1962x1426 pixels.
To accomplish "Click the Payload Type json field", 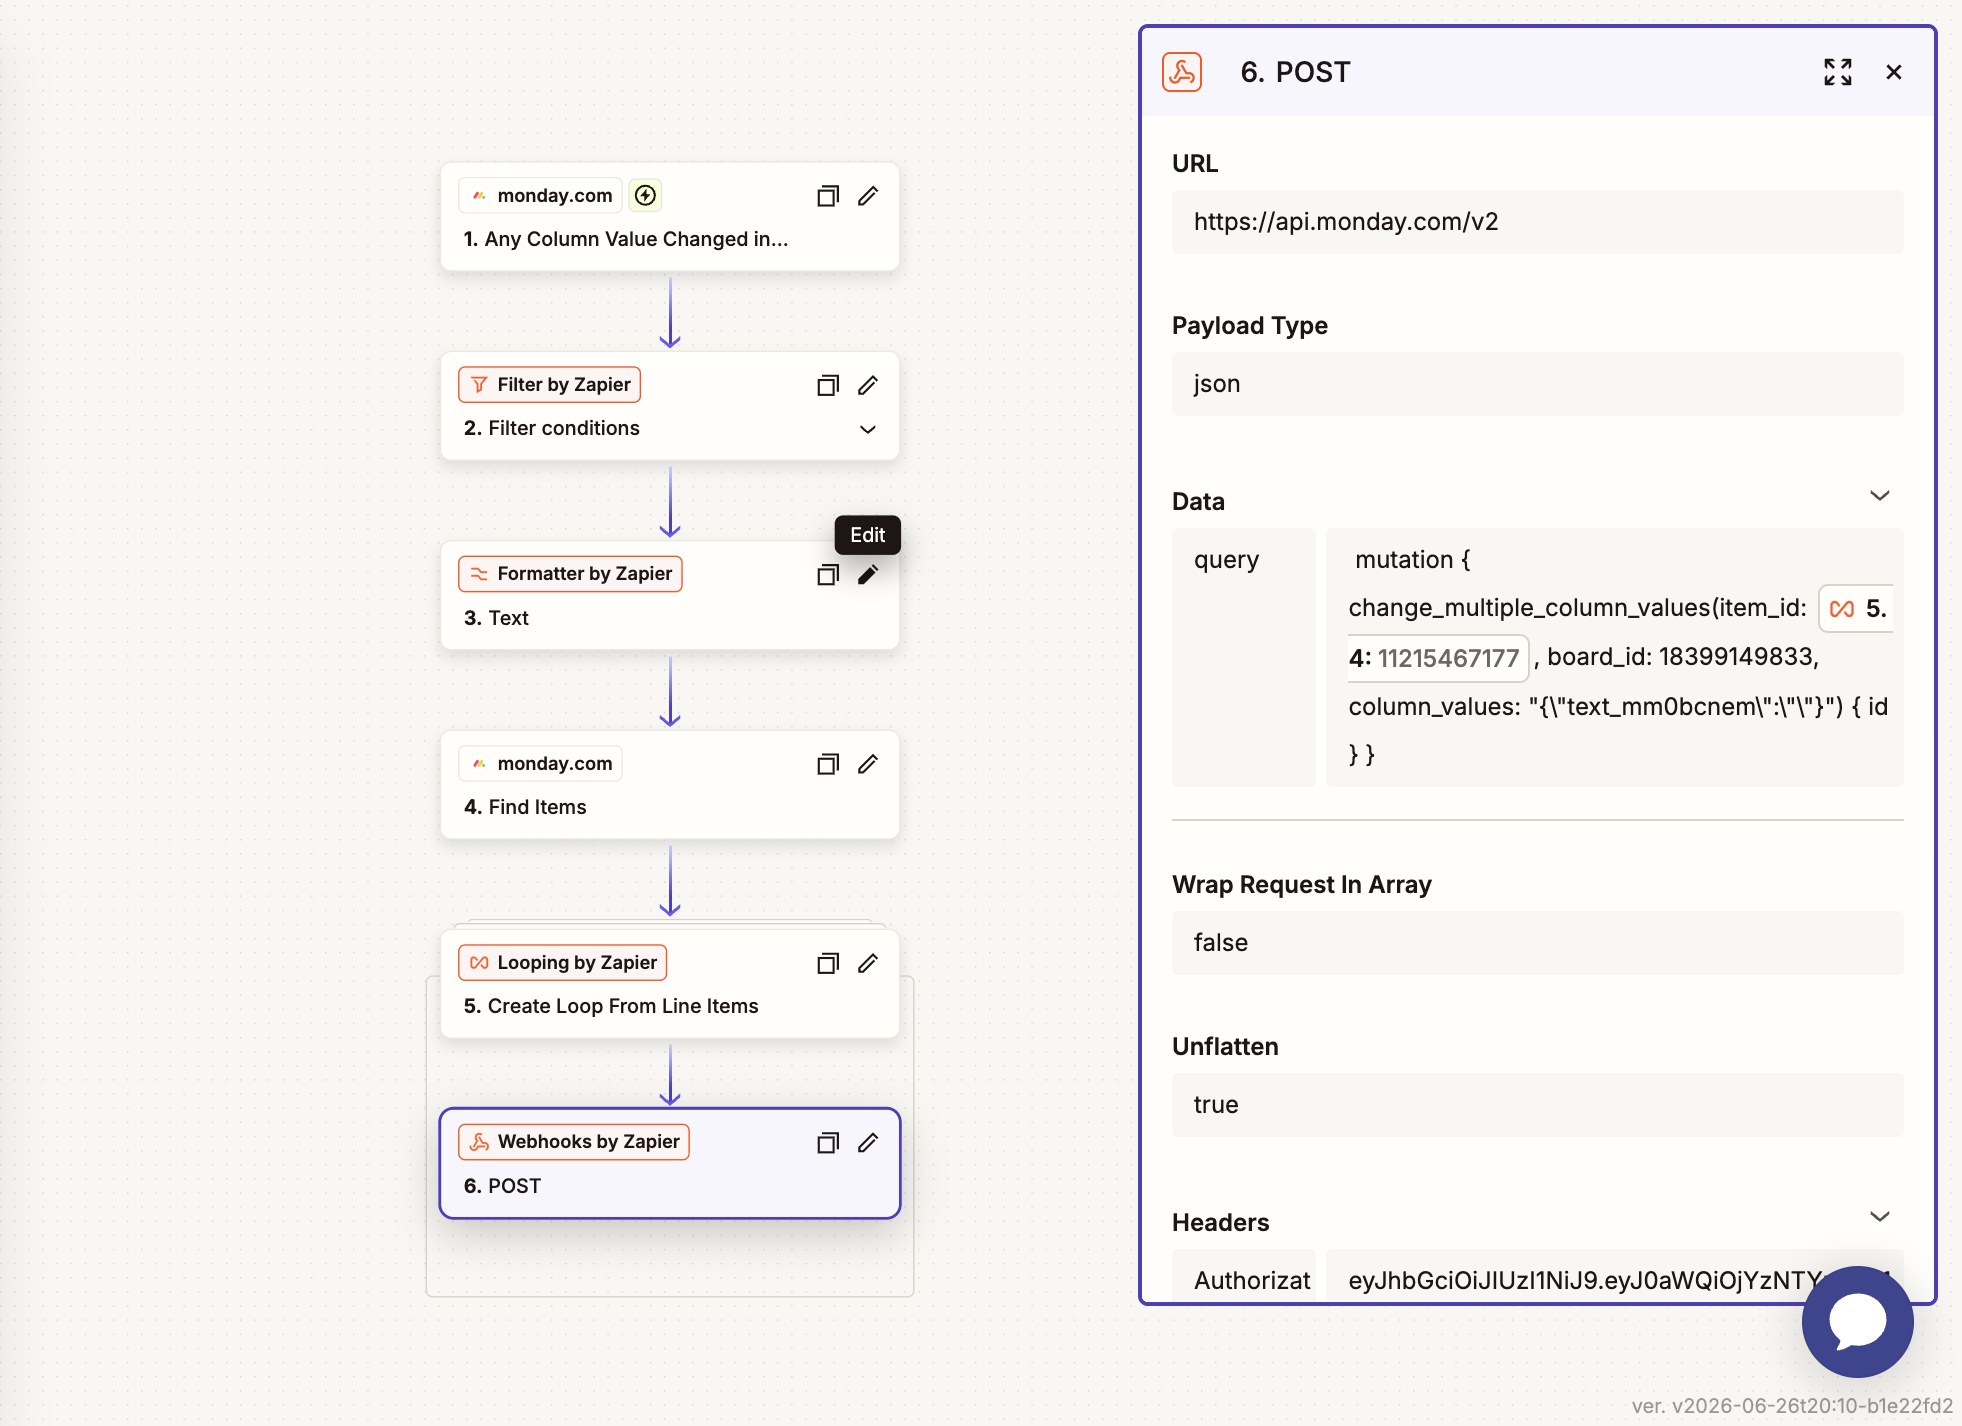I will [1537, 384].
